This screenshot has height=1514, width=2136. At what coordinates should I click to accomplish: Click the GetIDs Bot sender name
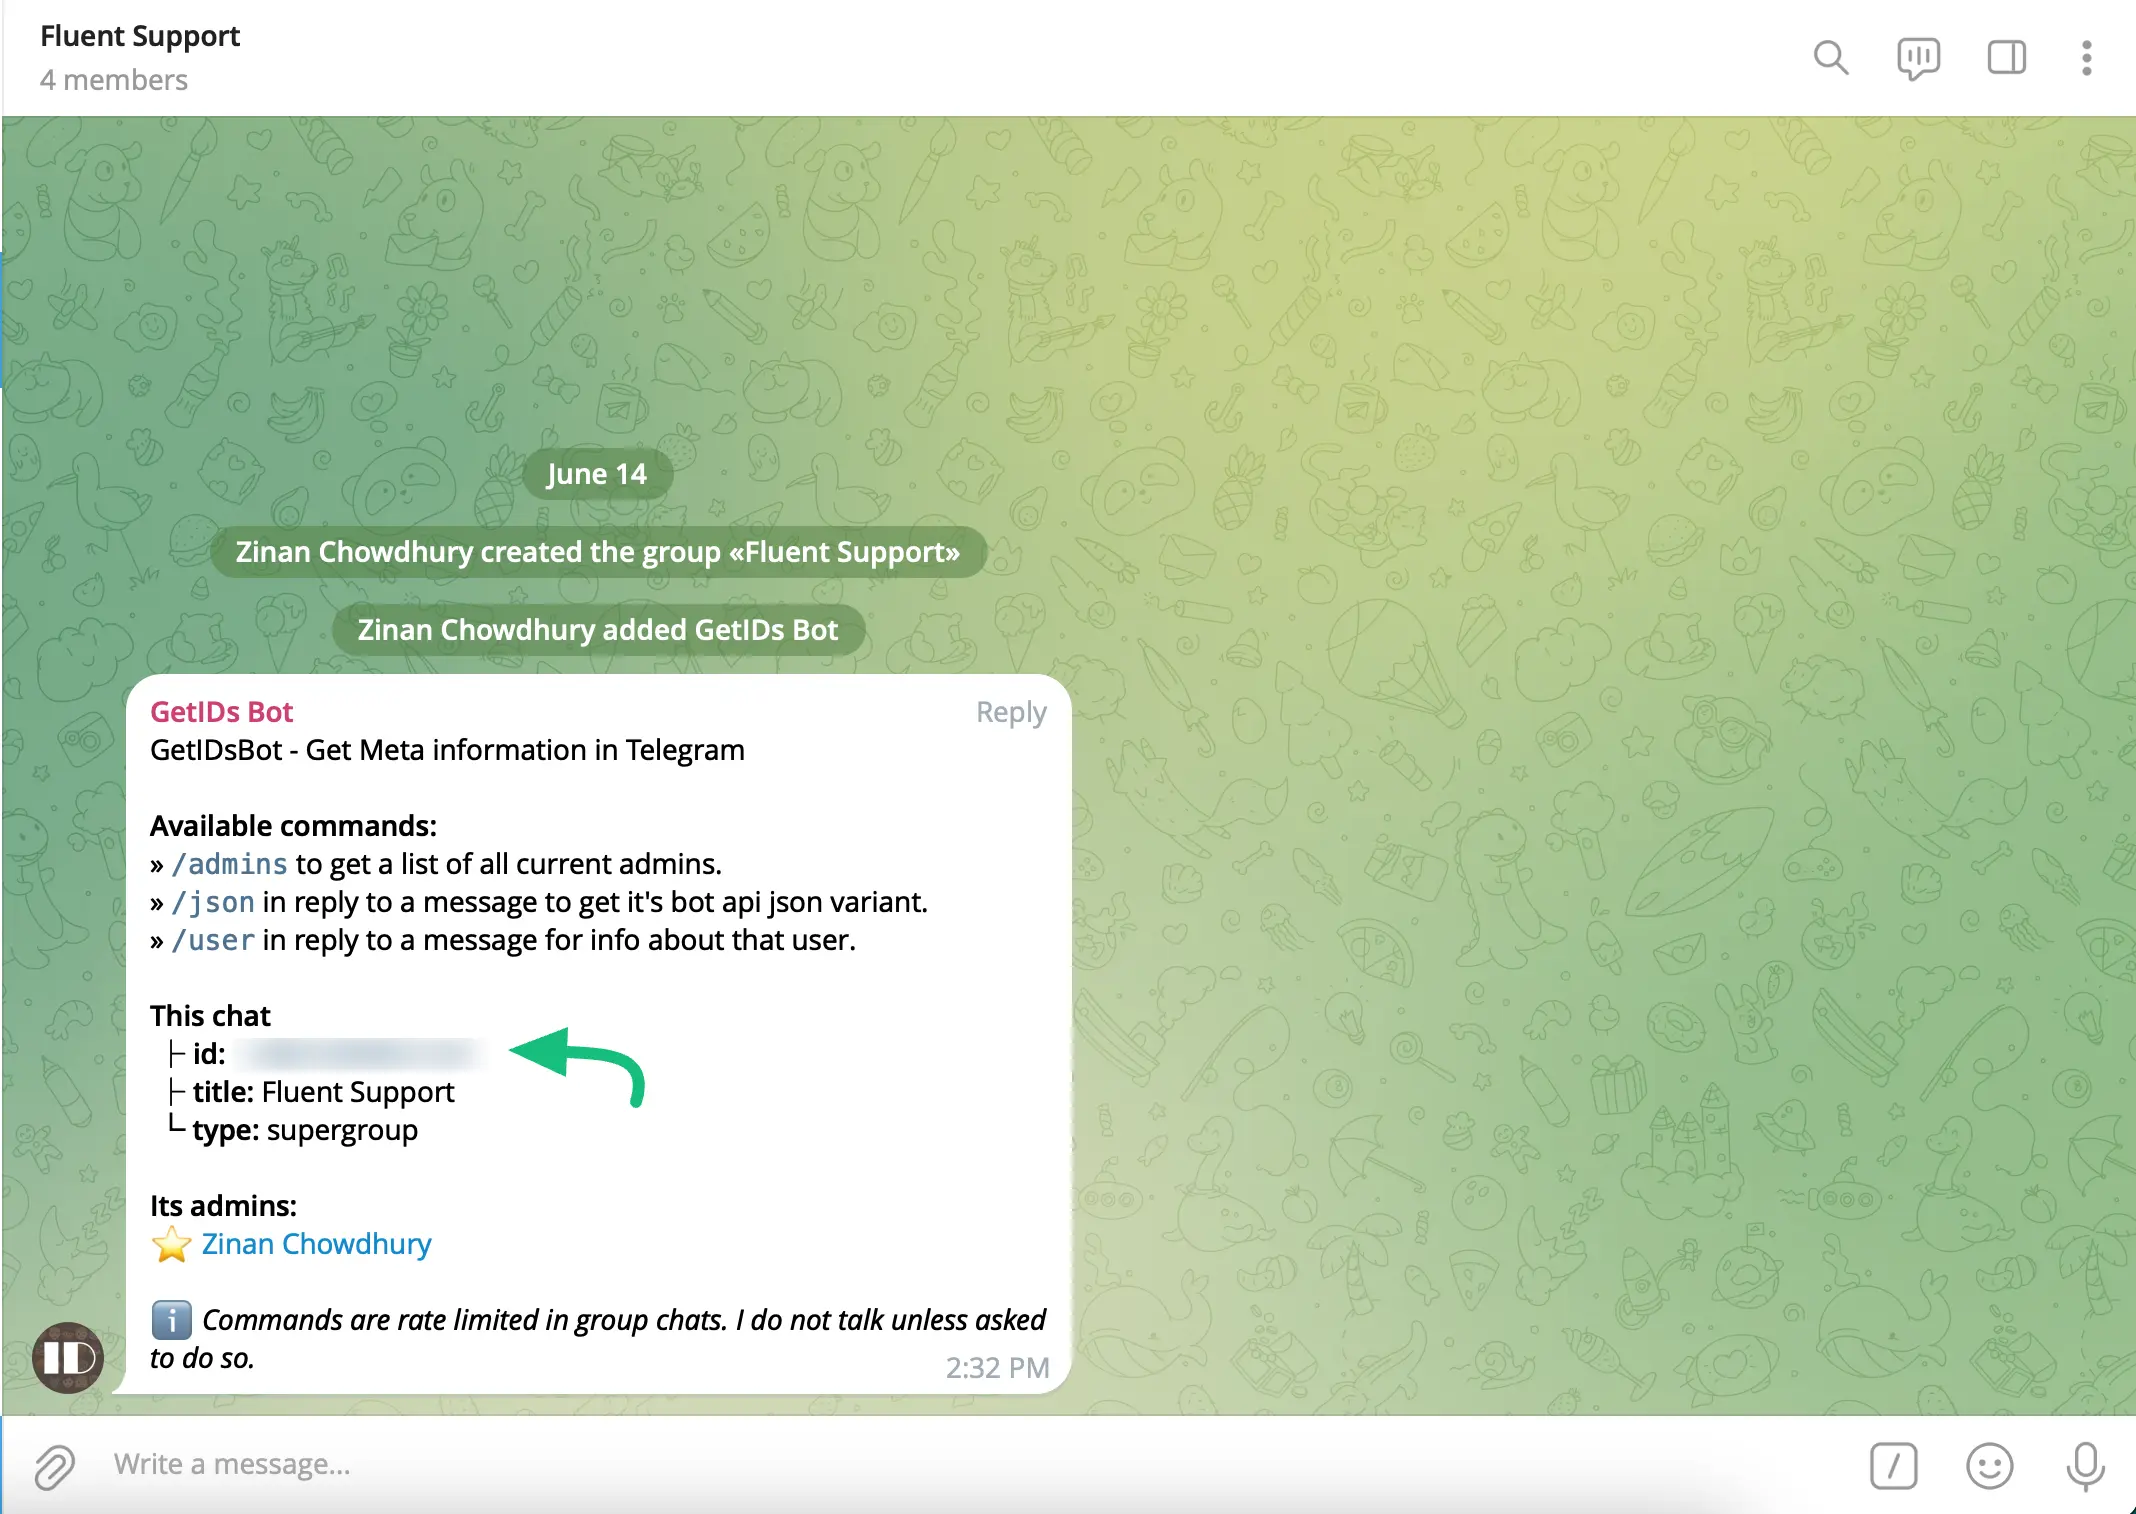point(221,712)
